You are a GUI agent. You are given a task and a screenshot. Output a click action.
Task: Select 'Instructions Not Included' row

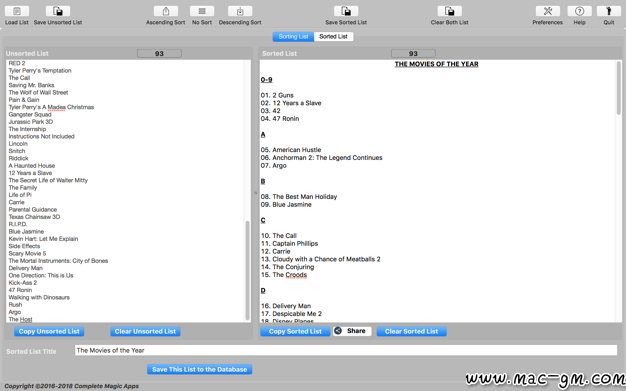click(42, 137)
